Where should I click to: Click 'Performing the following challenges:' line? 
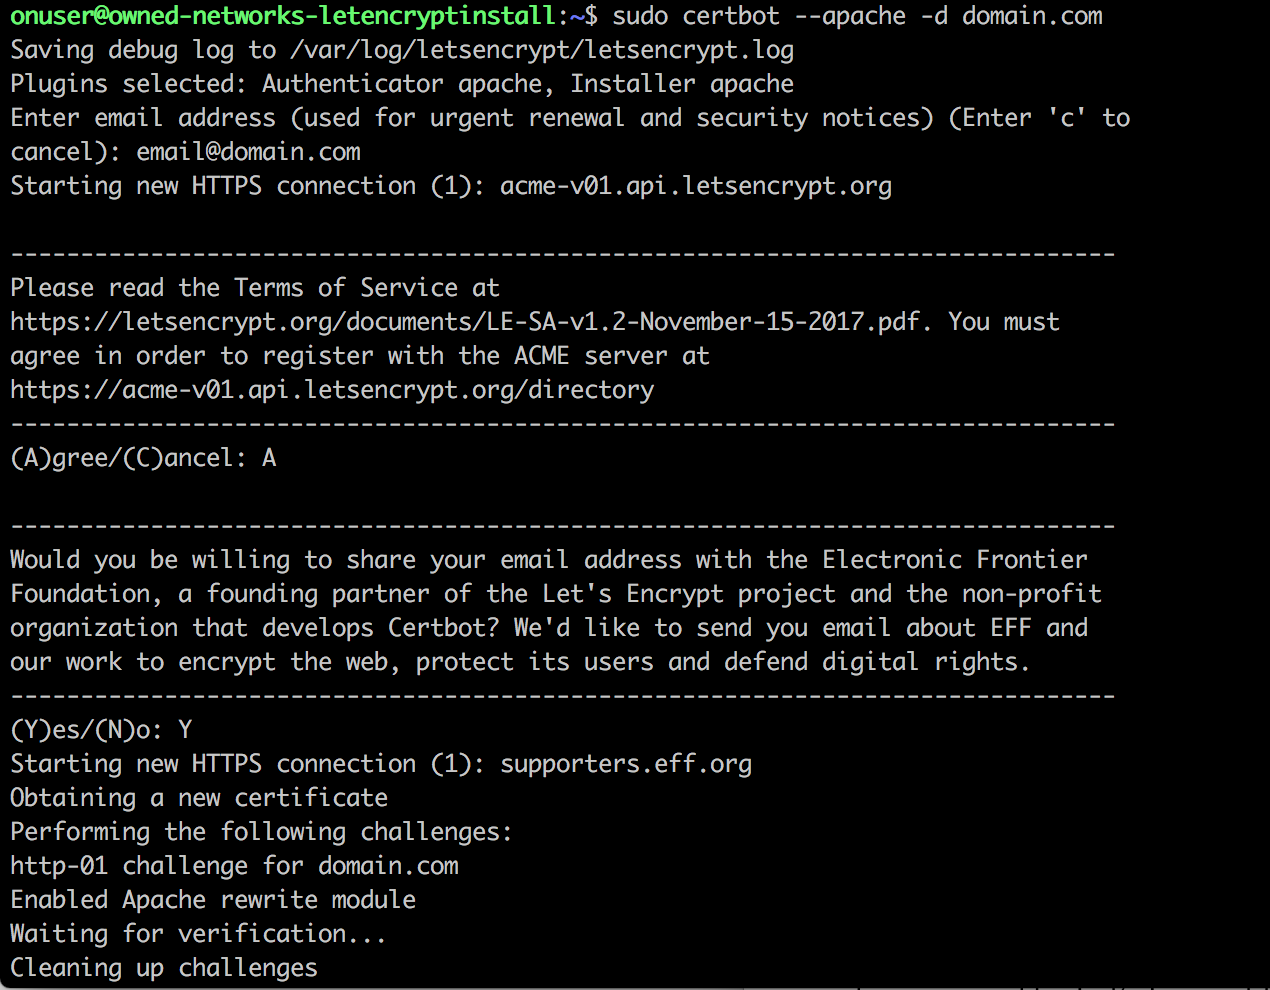pyautogui.click(x=261, y=832)
